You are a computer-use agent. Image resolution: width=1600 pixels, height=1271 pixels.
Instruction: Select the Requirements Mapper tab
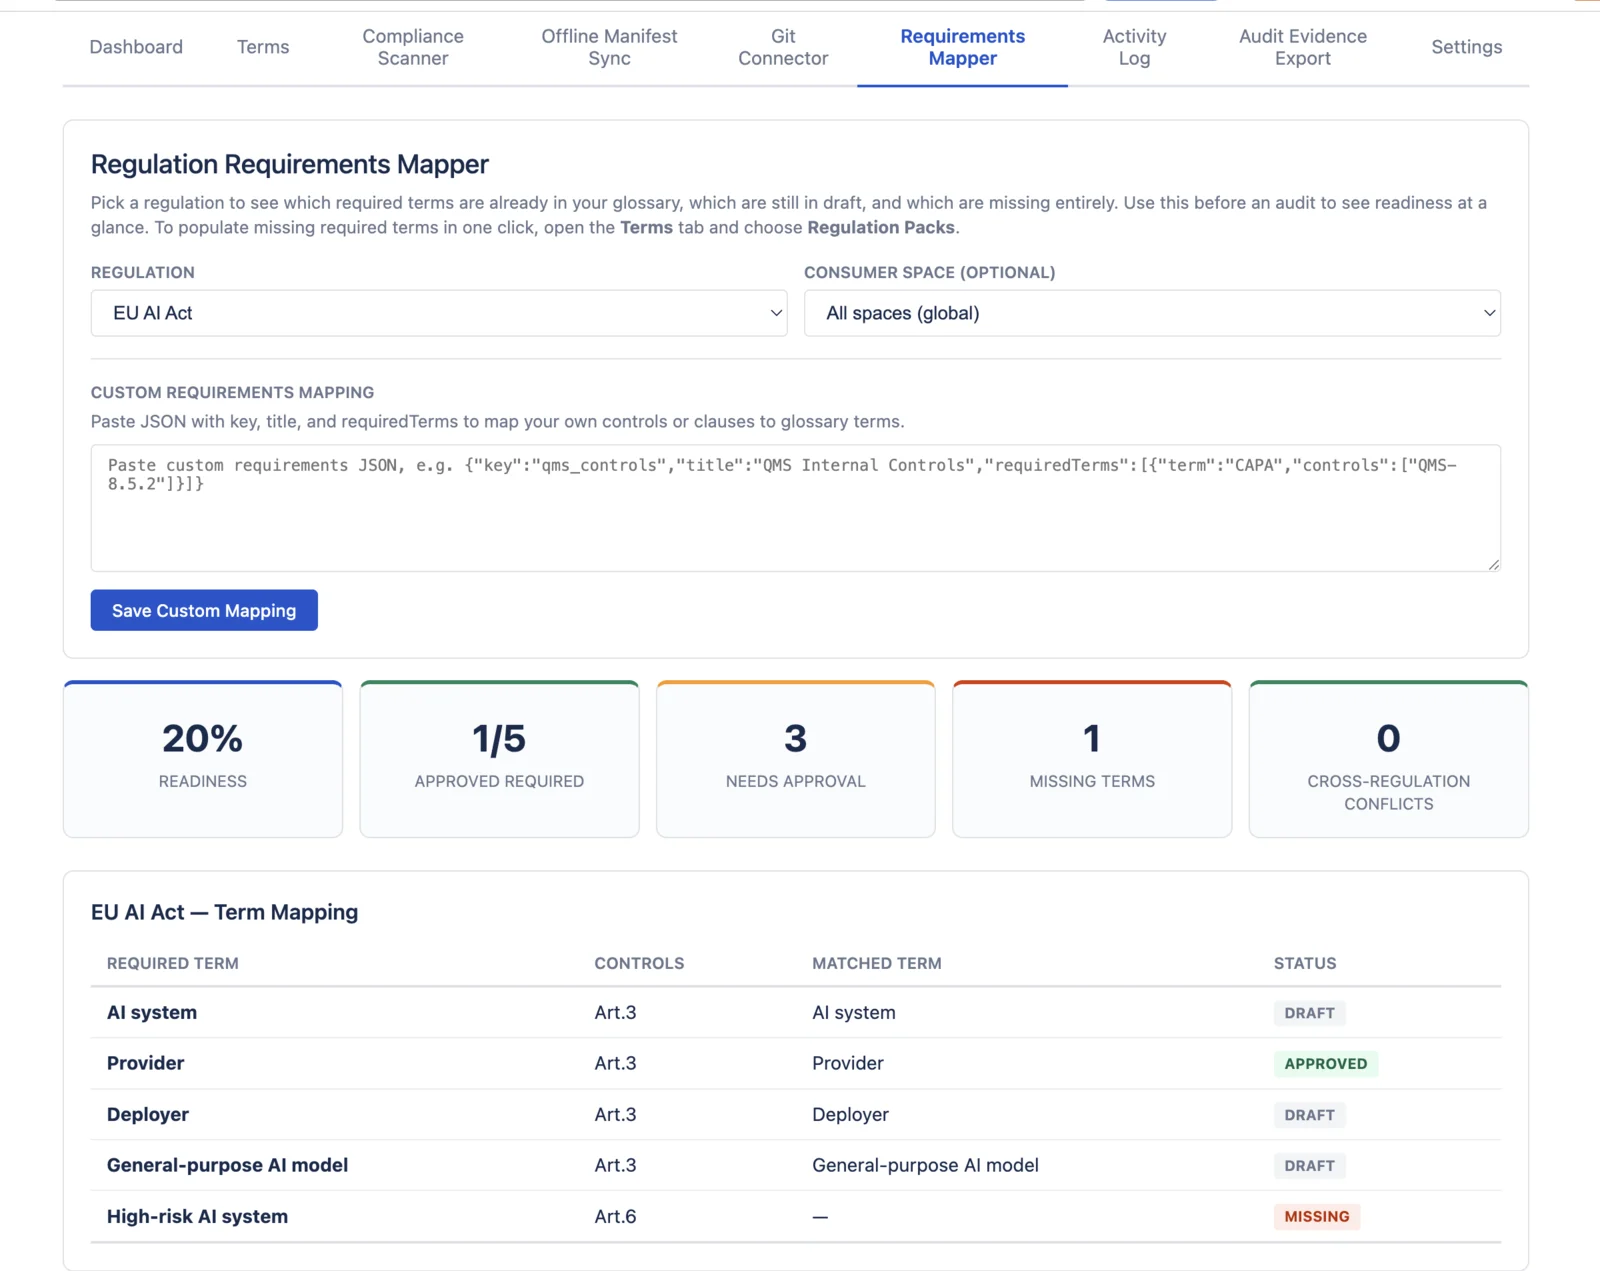point(962,47)
